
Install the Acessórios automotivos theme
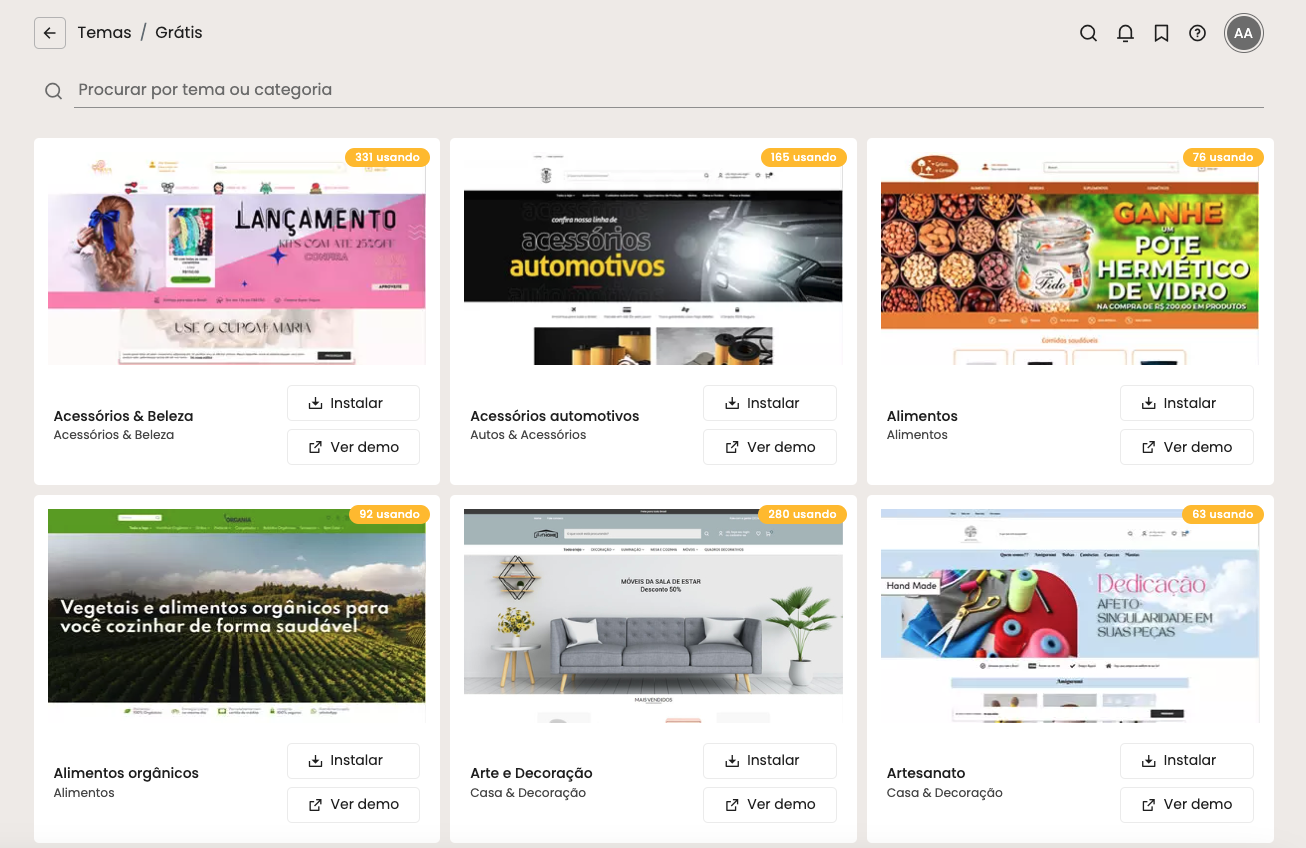(769, 403)
